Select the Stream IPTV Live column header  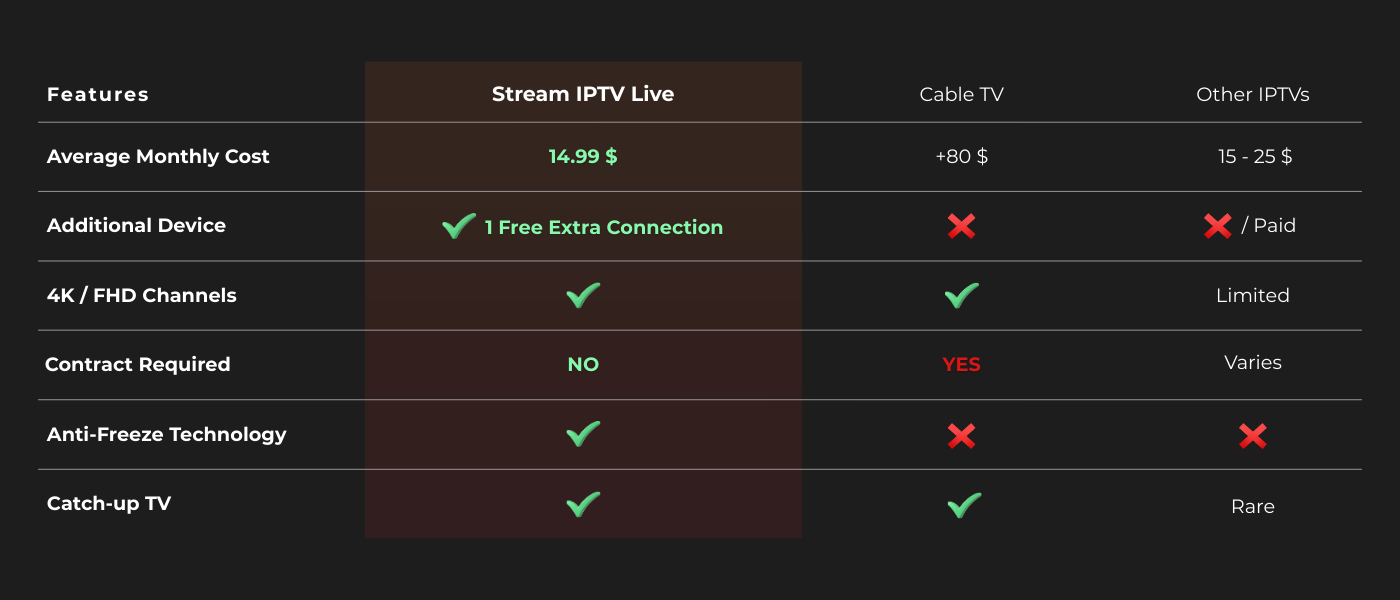pos(583,94)
